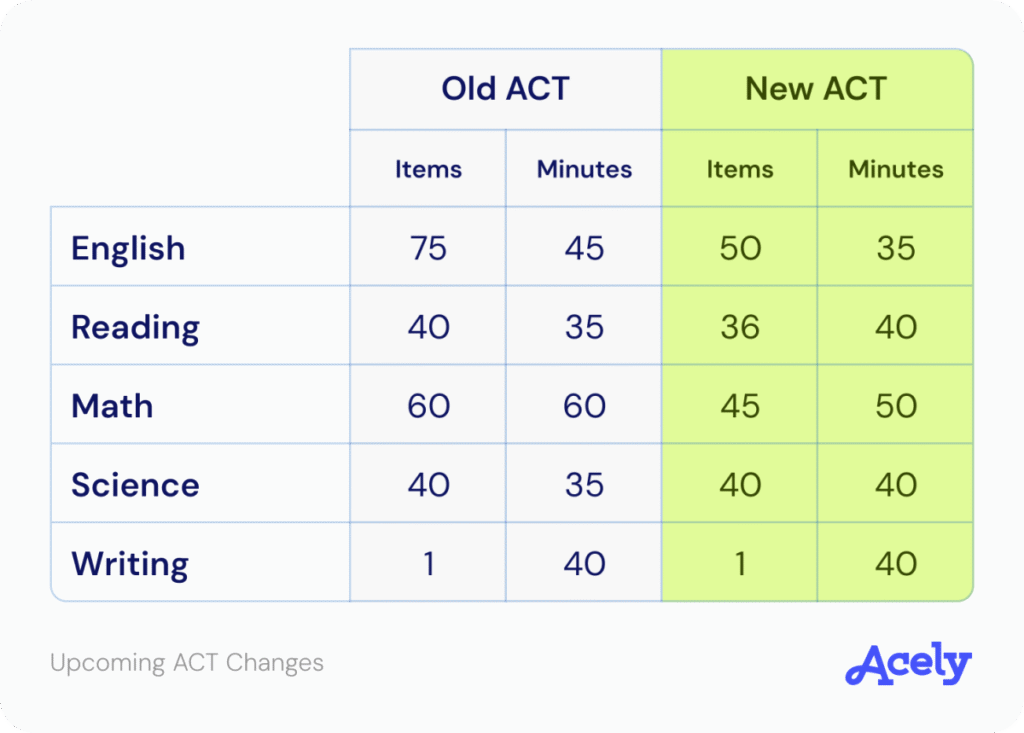Image resolution: width=1024 pixels, height=733 pixels.
Task: Click the Items subheader under New ACT
Action: coord(740,169)
